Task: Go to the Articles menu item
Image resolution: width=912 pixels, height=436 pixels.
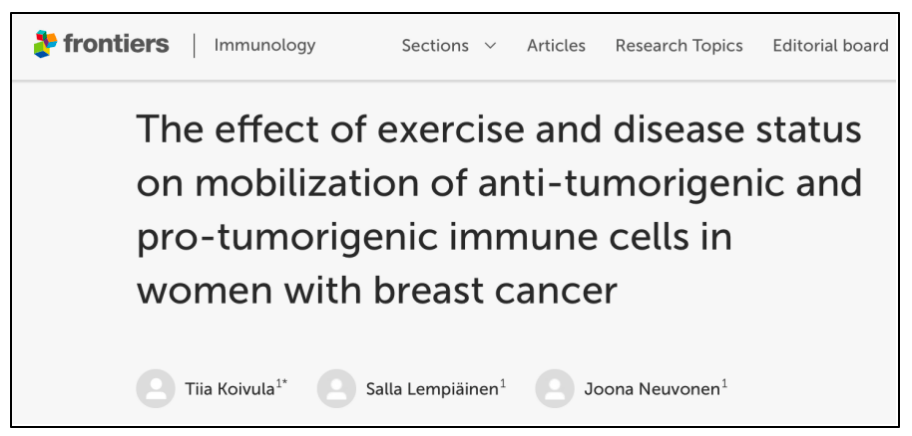Action: coord(556,46)
